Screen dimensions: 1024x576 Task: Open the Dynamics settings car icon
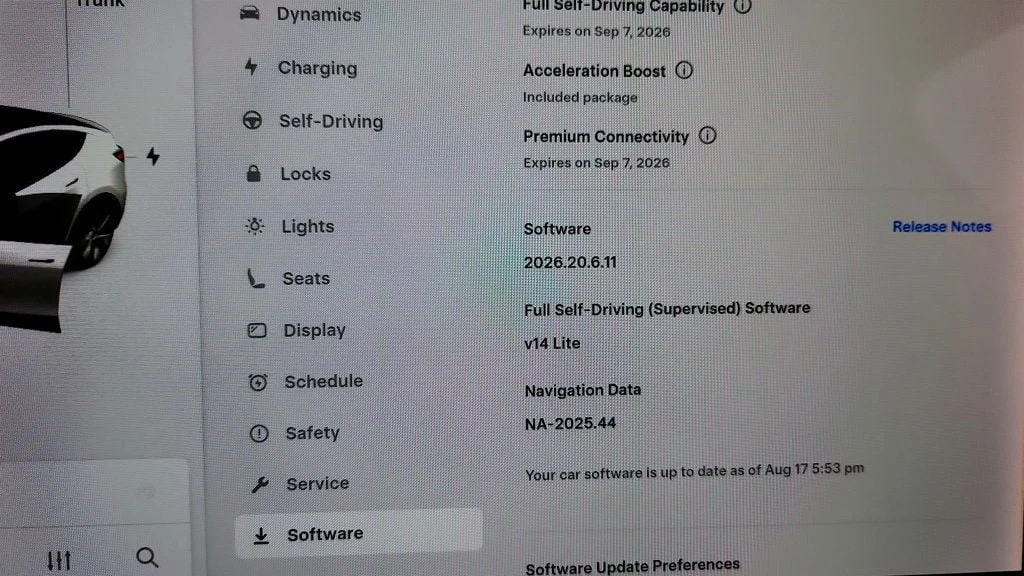pyautogui.click(x=249, y=12)
